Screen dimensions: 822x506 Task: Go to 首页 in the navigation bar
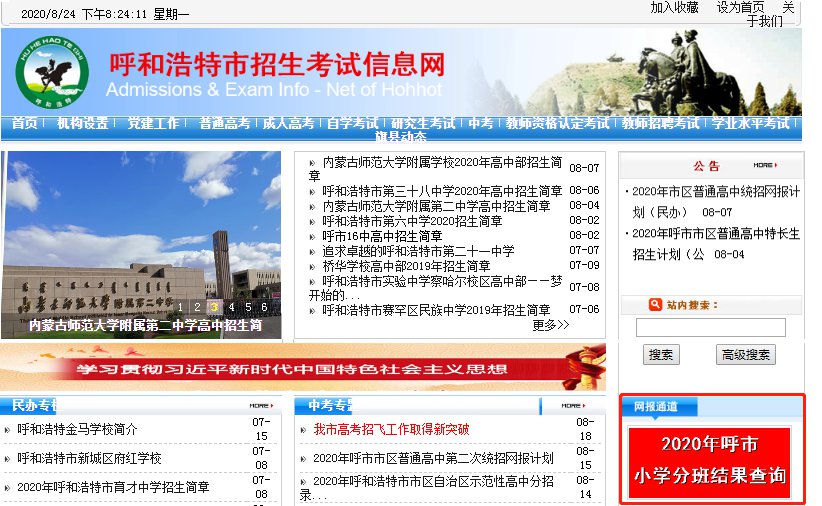[25, 123]
